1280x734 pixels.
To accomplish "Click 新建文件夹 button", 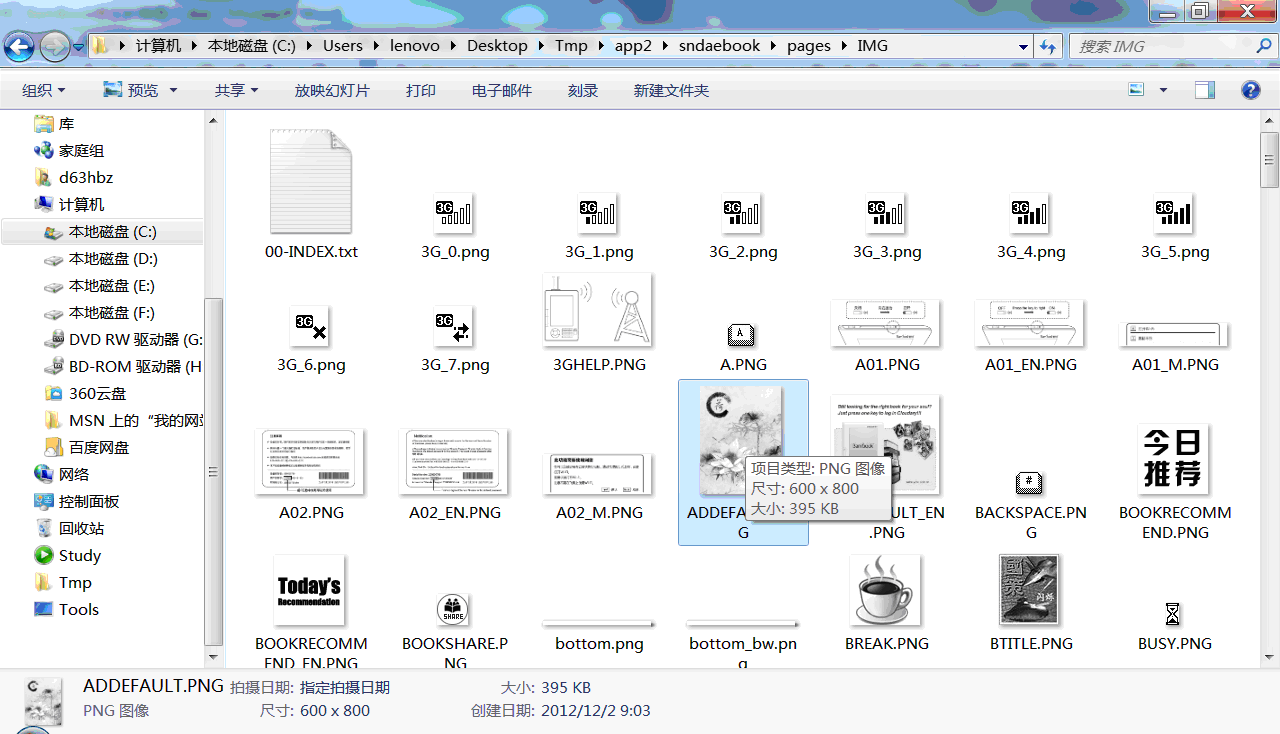I will (x=671, y=90).
